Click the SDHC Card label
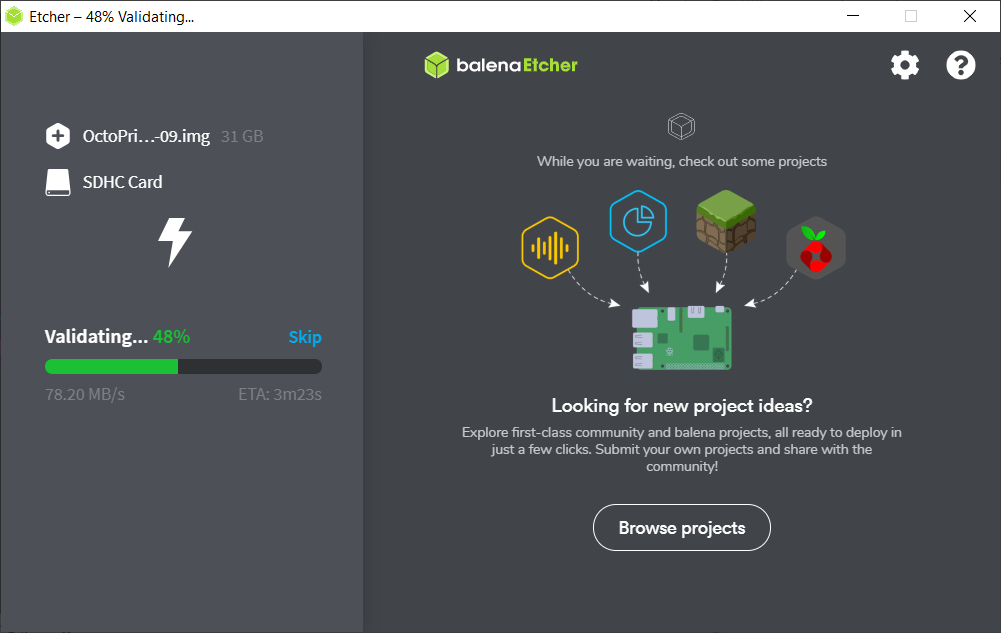1001x633 pixels. click(x=122, y=182)
